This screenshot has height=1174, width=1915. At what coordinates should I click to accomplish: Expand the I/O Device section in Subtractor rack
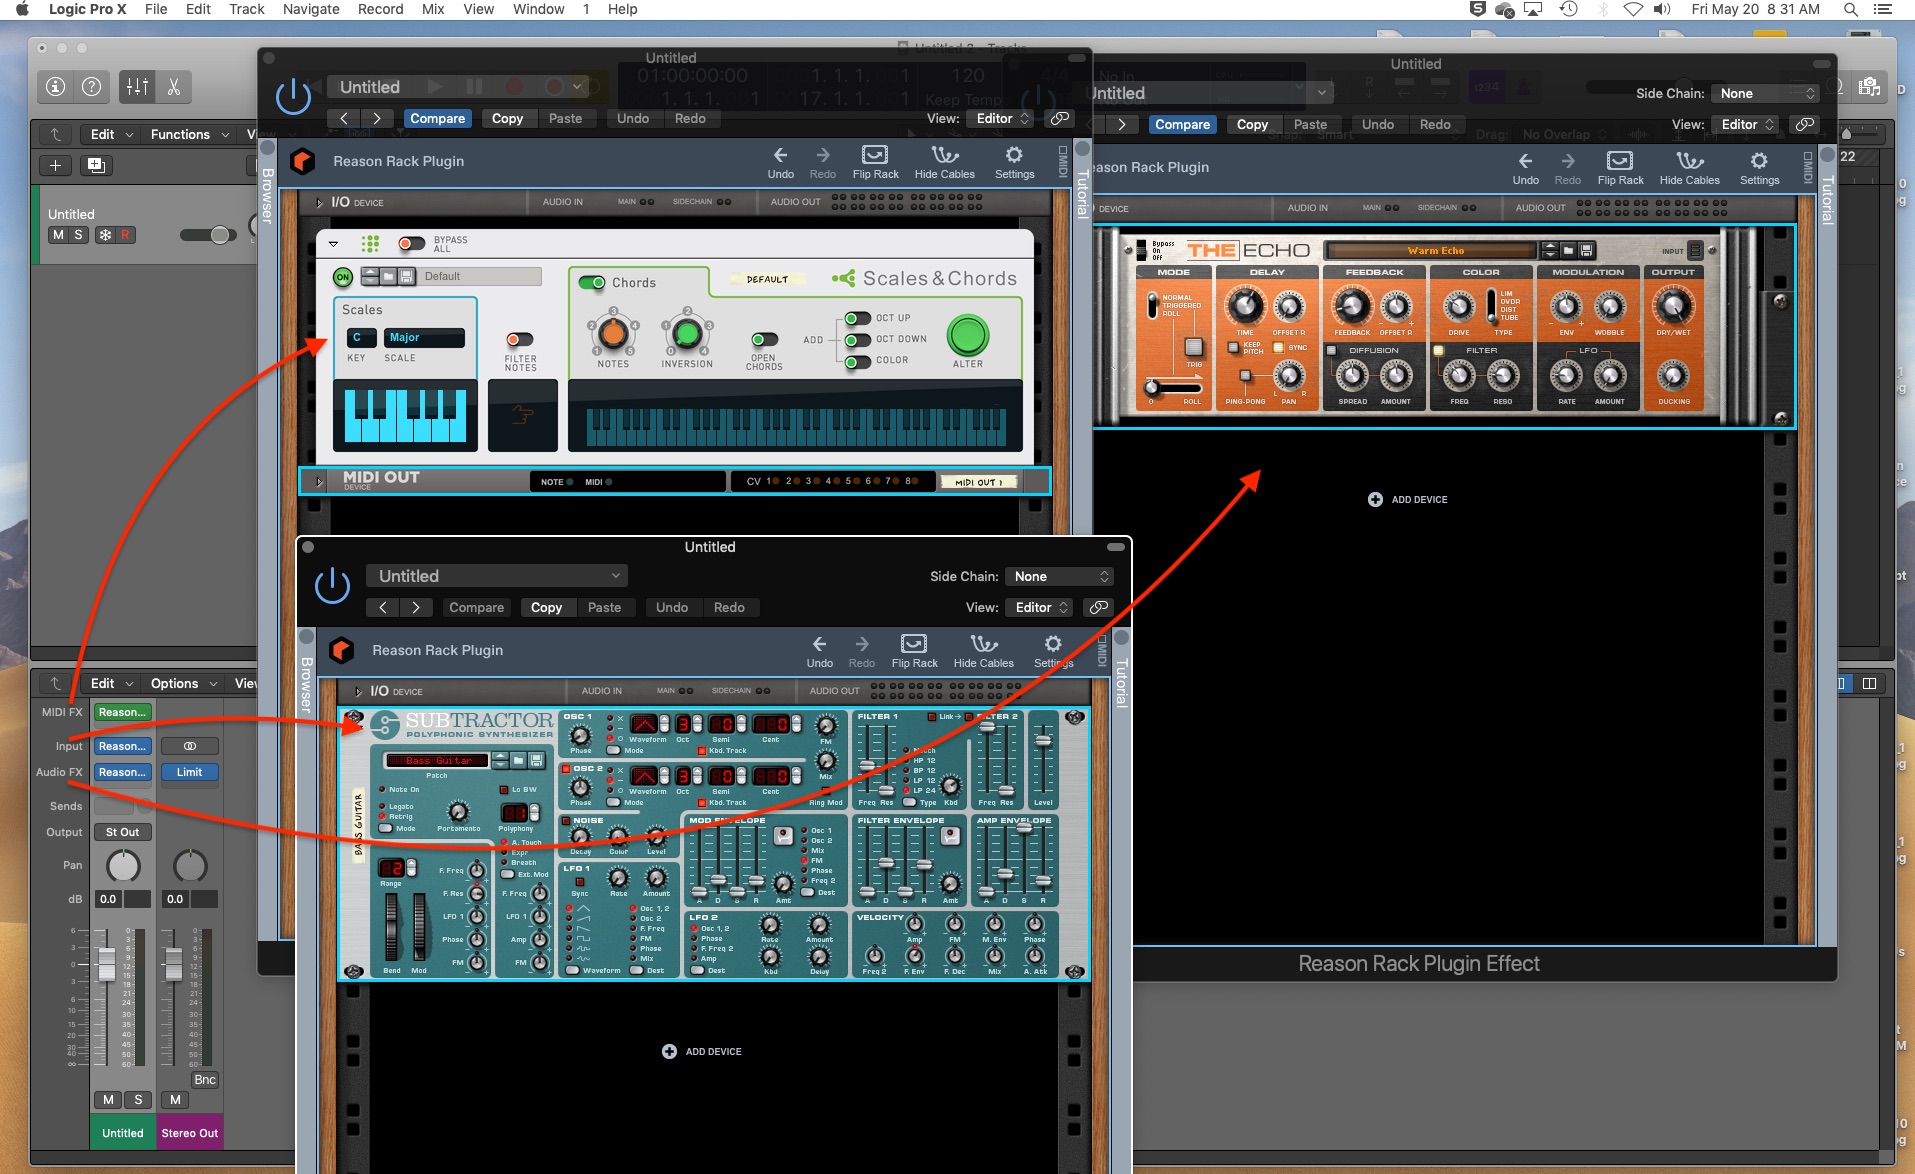(x=358, y=691)
